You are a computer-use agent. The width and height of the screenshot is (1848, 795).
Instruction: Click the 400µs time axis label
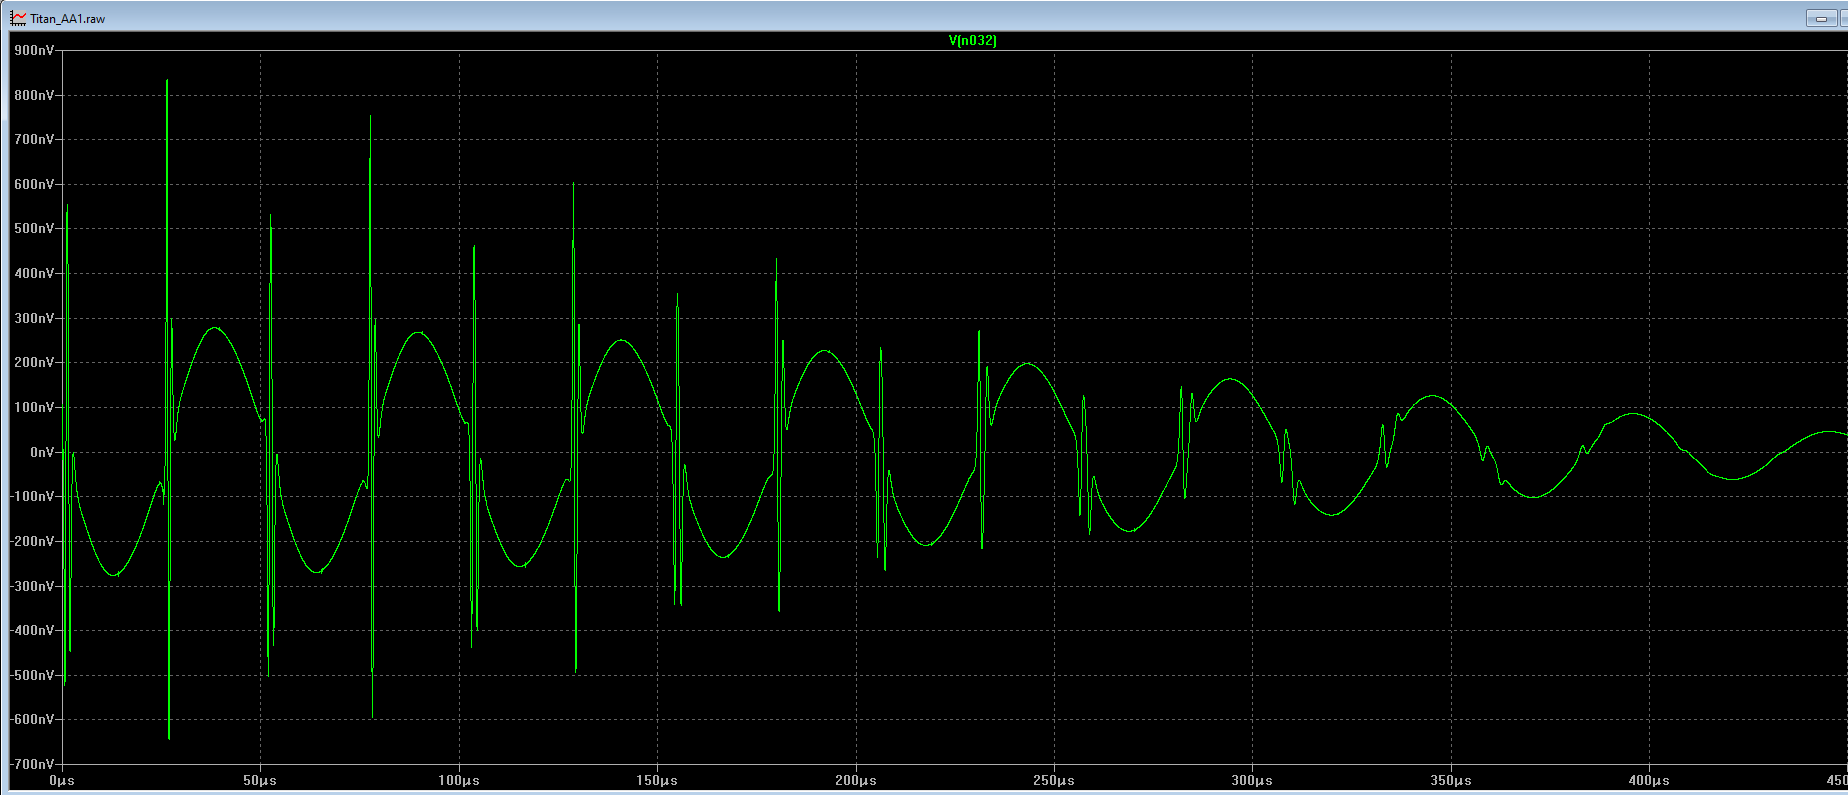(x=1649, y=780)
